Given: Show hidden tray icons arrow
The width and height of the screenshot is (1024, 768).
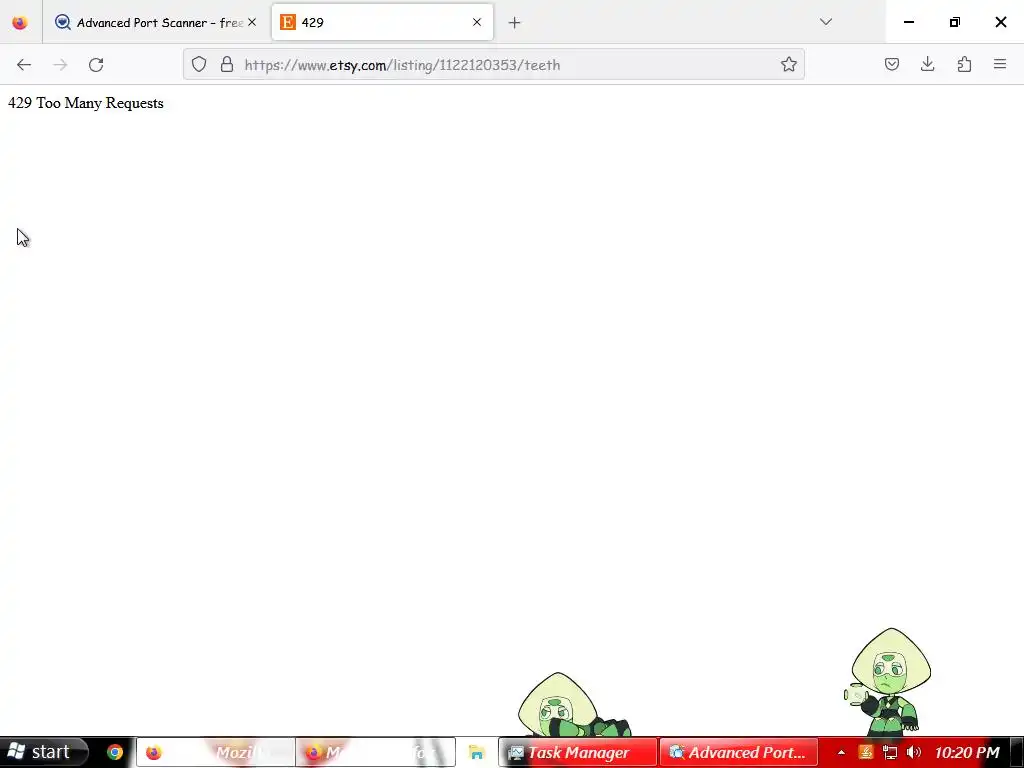Looking at the screenshot, I should (841, 753).
